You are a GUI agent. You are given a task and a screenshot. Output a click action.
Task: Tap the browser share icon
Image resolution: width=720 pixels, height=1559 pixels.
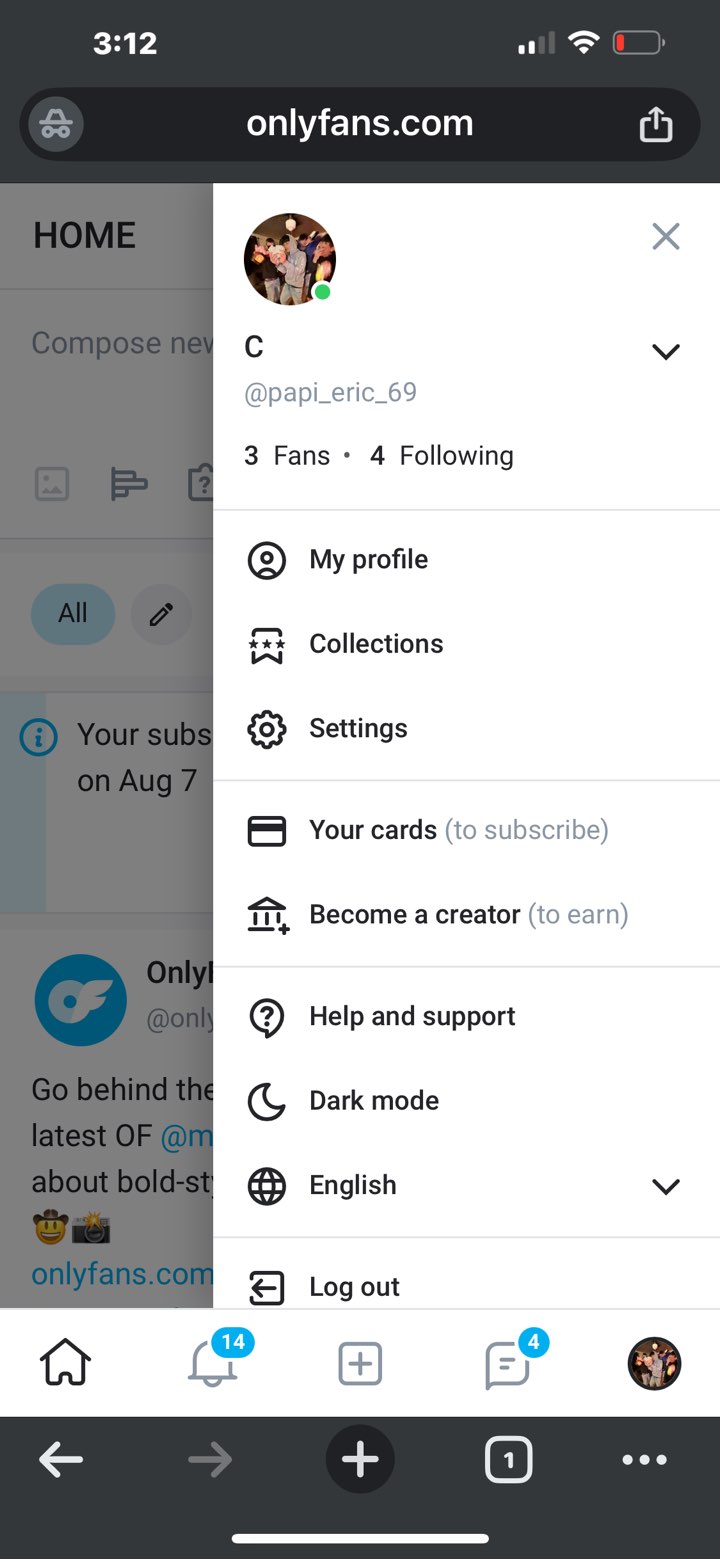click(x=656, y=125)
